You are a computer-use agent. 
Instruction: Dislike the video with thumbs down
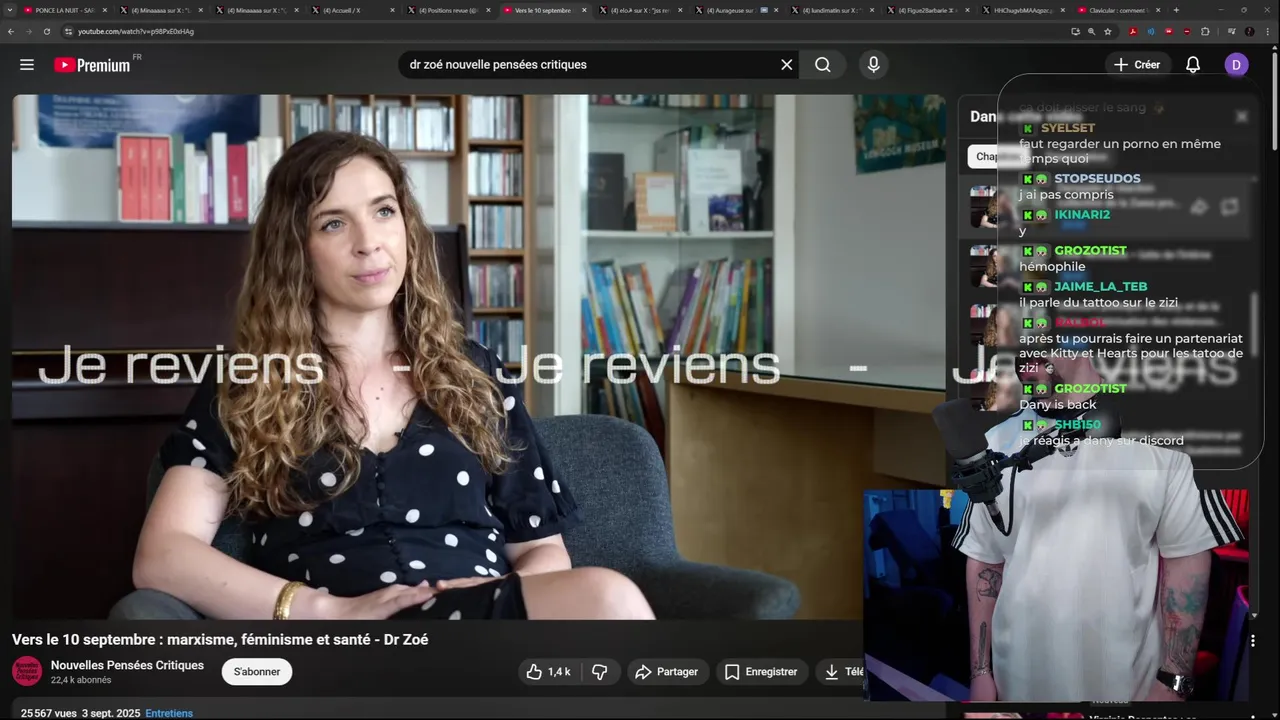600,672
